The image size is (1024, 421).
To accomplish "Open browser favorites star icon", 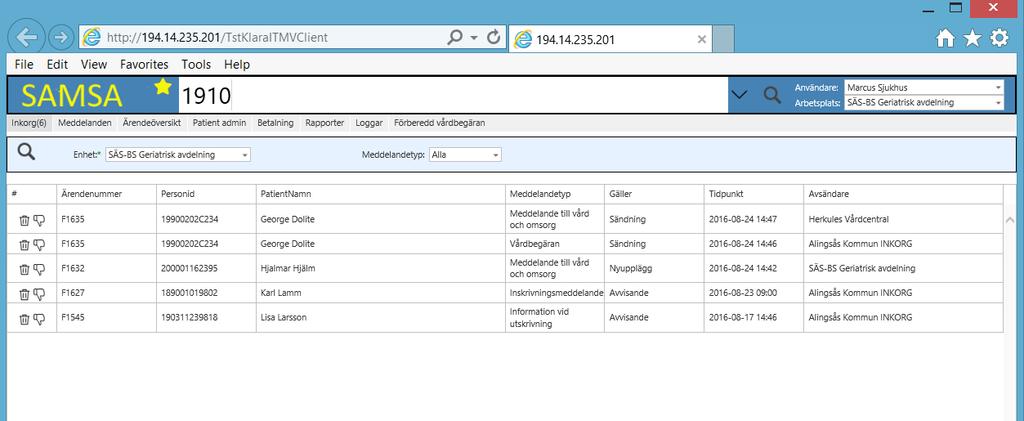I will tap(972, 39).
